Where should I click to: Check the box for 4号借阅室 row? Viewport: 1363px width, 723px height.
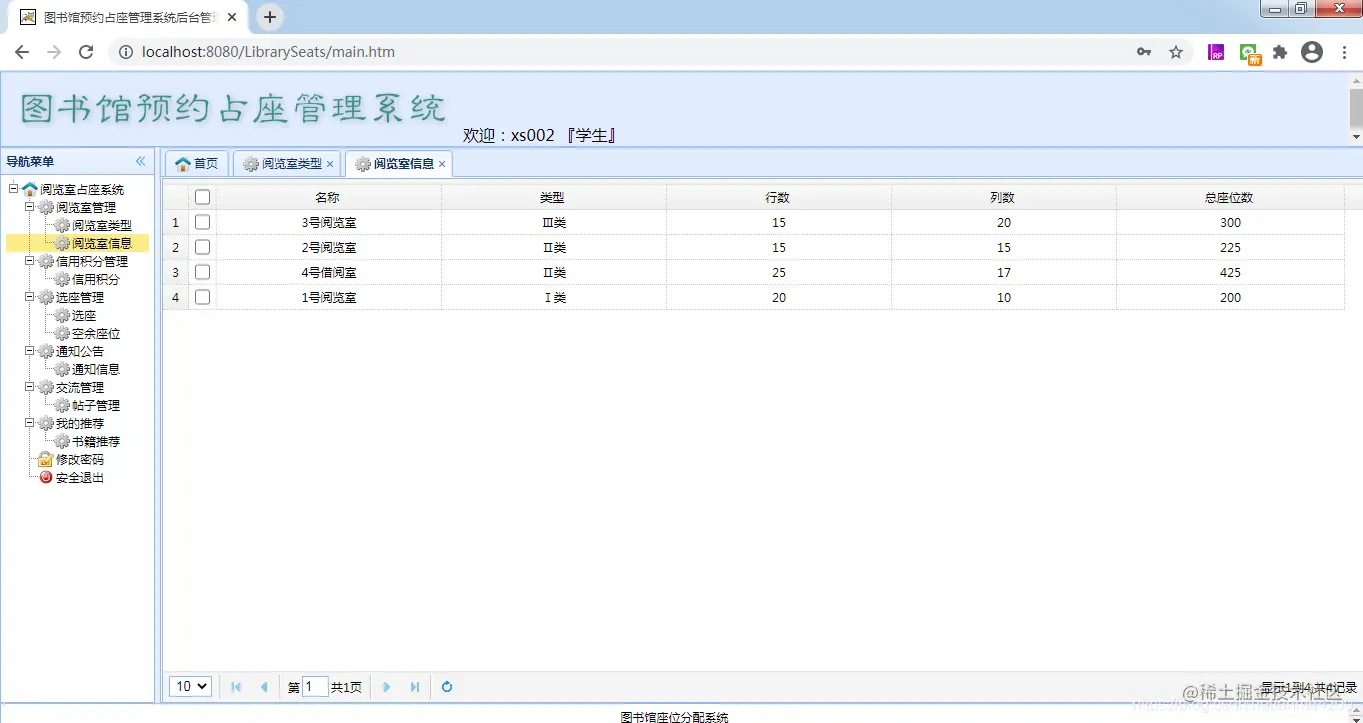[x=202, y=272]
